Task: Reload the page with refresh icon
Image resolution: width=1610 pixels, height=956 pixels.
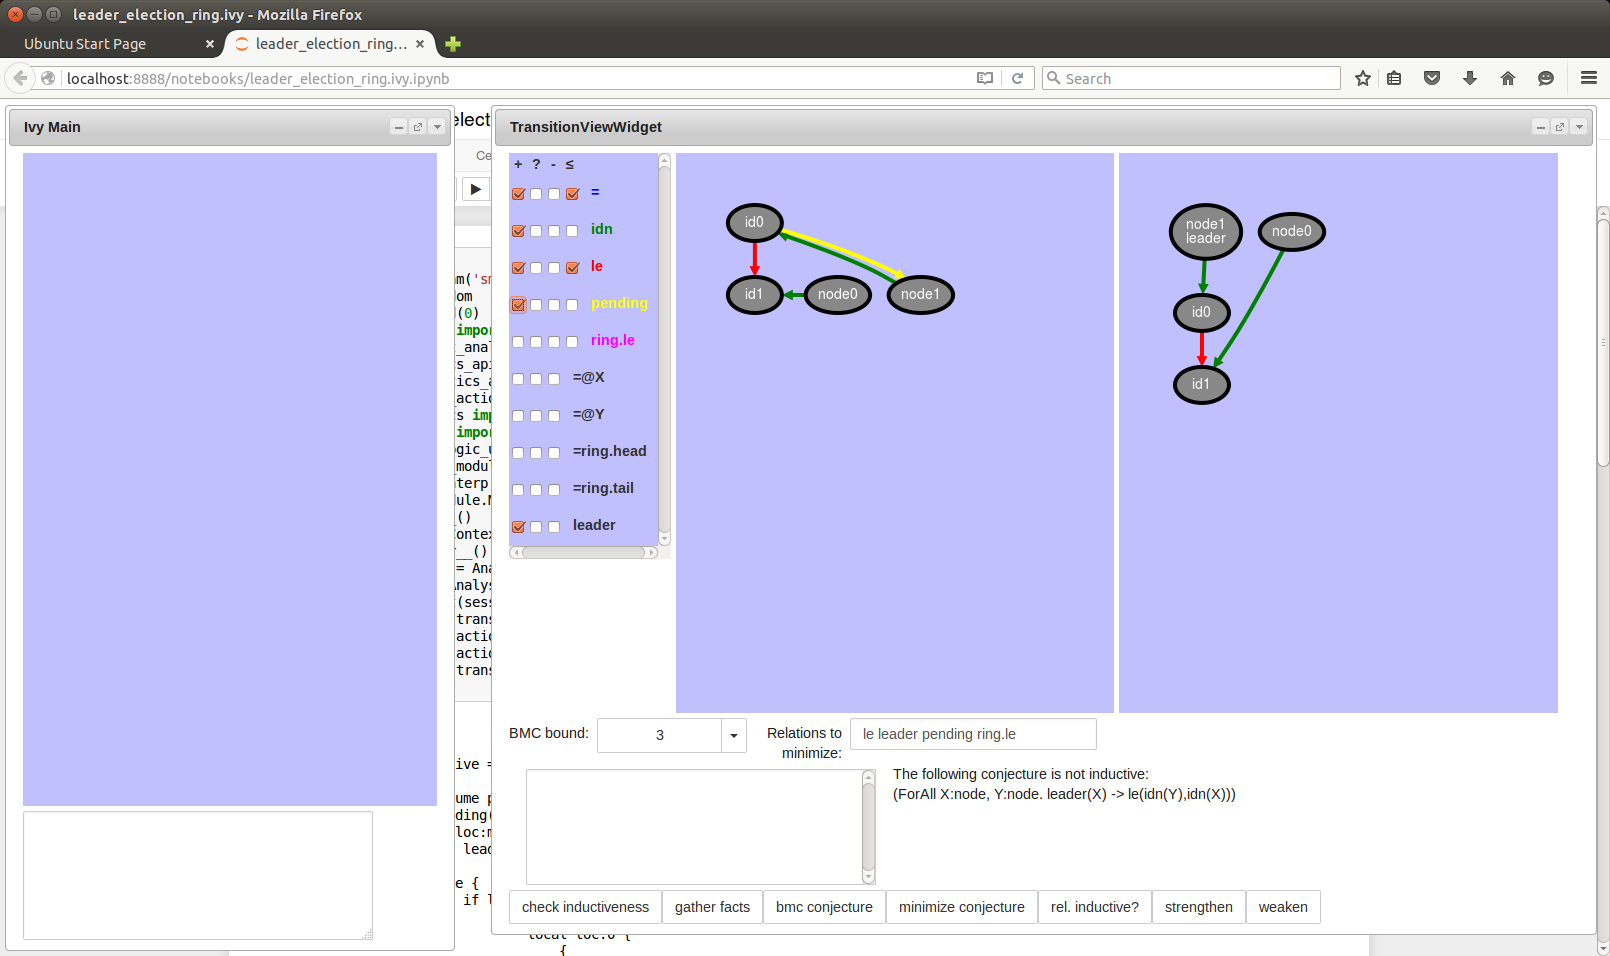Action: click(1017, 78)
